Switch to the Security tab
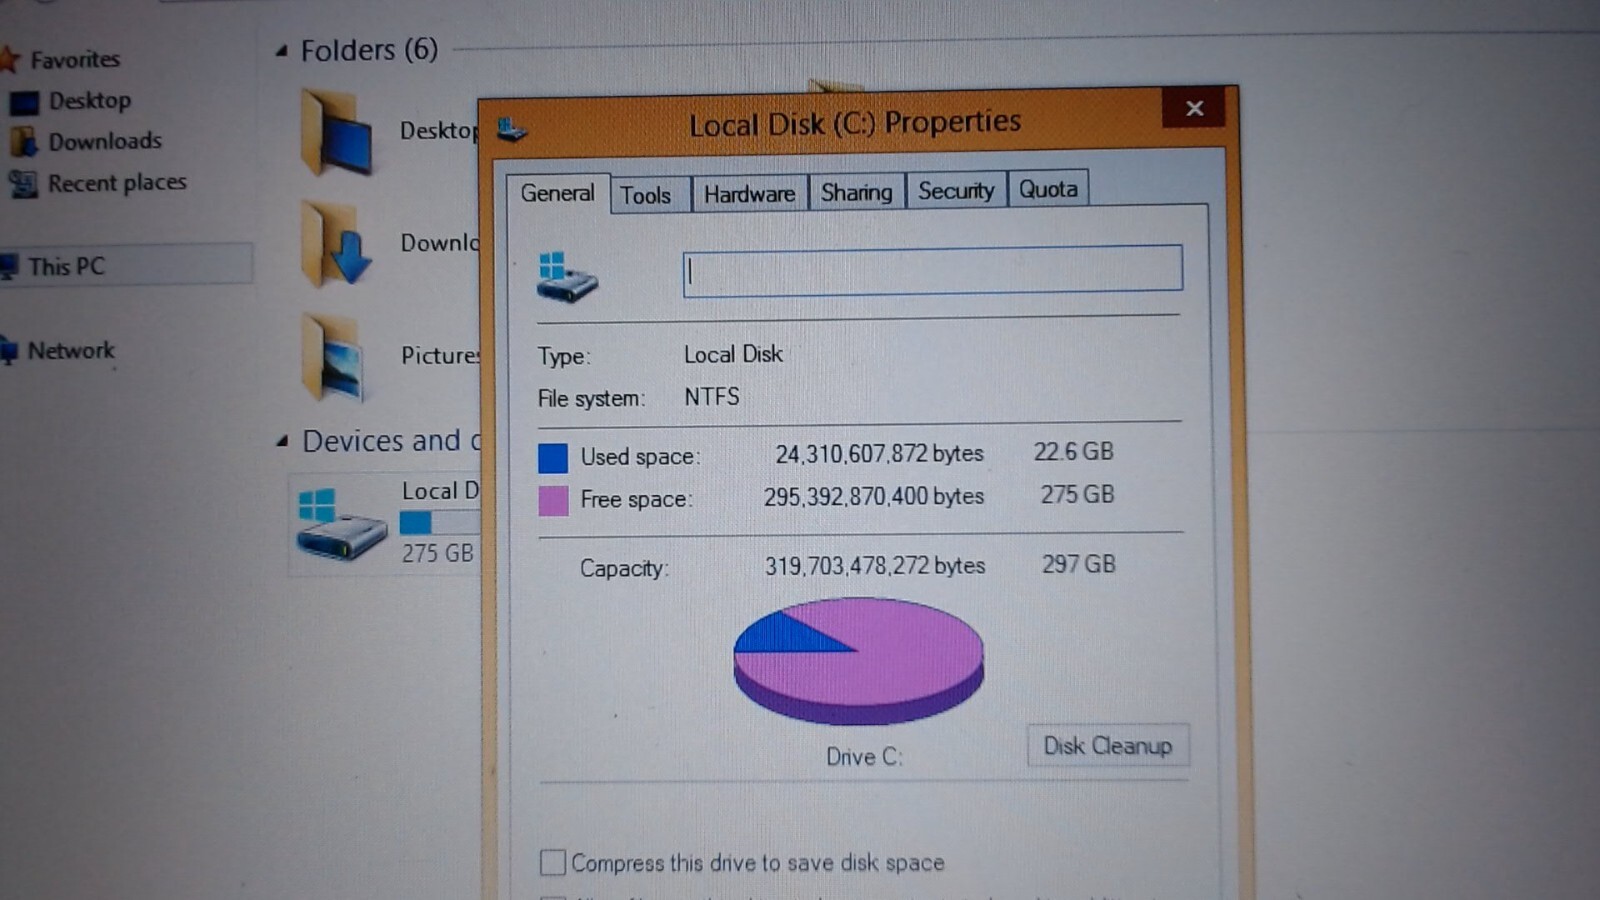This screenshot has height=900, width=1600. pos(956,190)
